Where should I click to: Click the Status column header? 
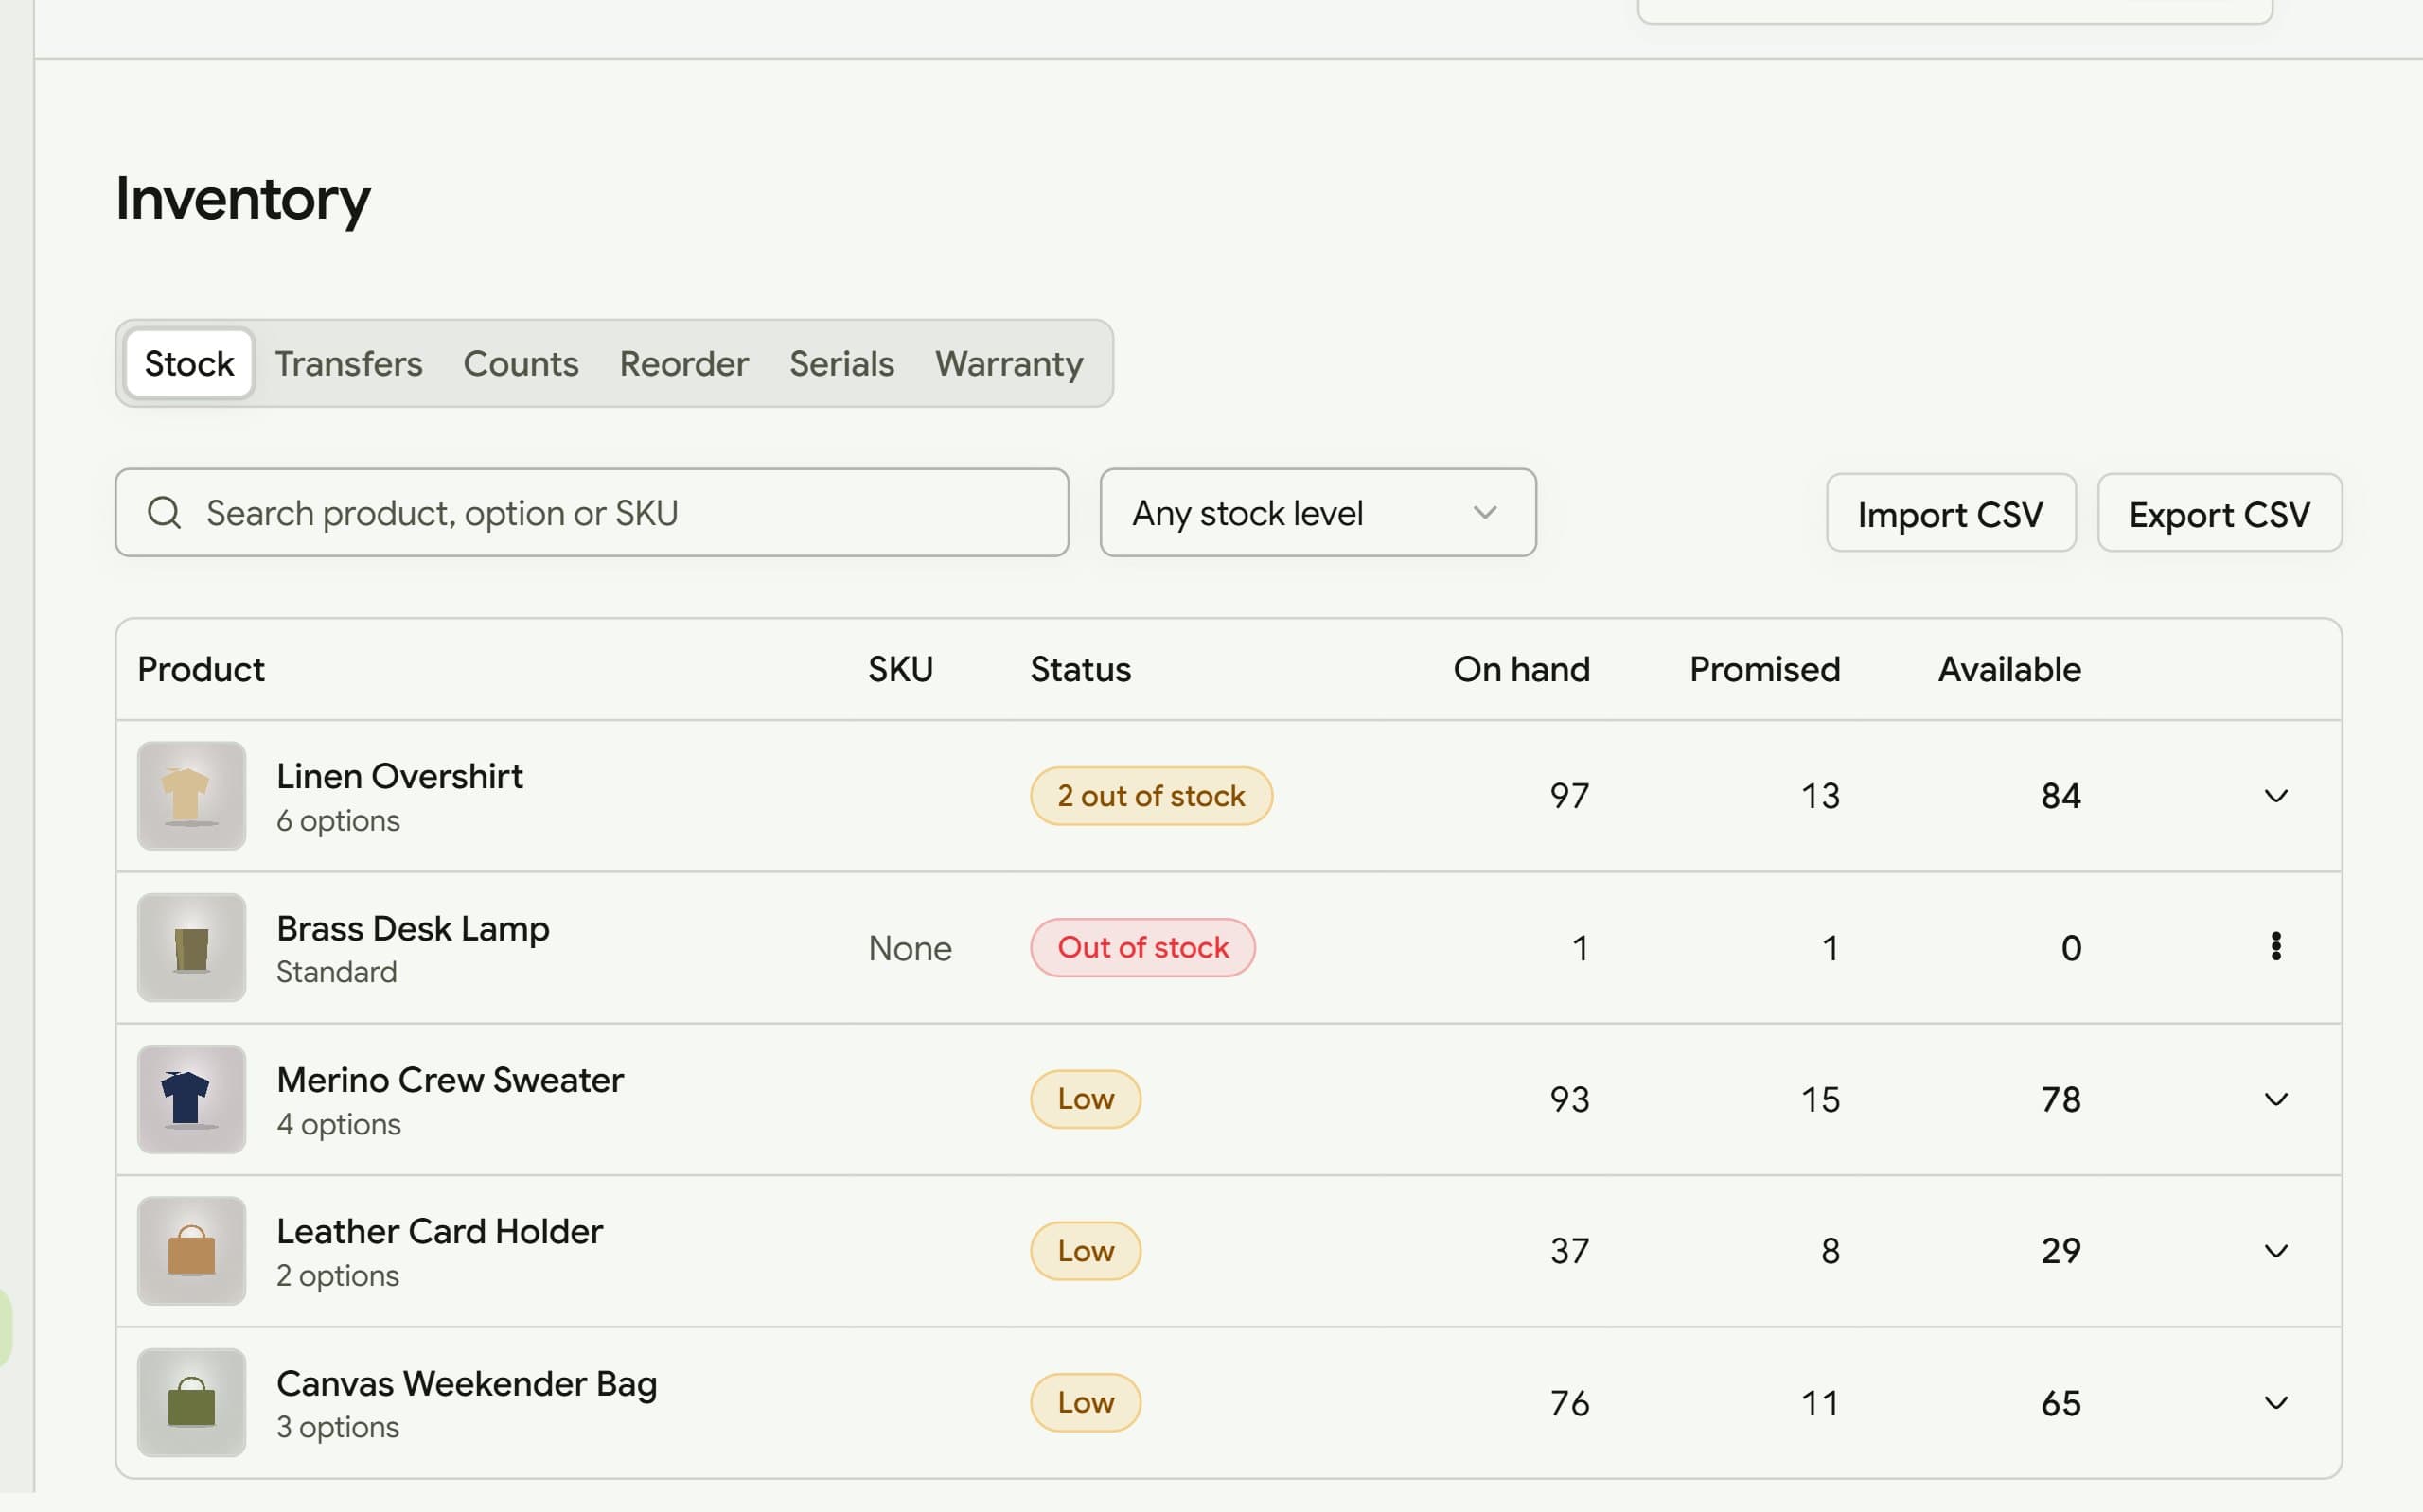click(1081, 669)
